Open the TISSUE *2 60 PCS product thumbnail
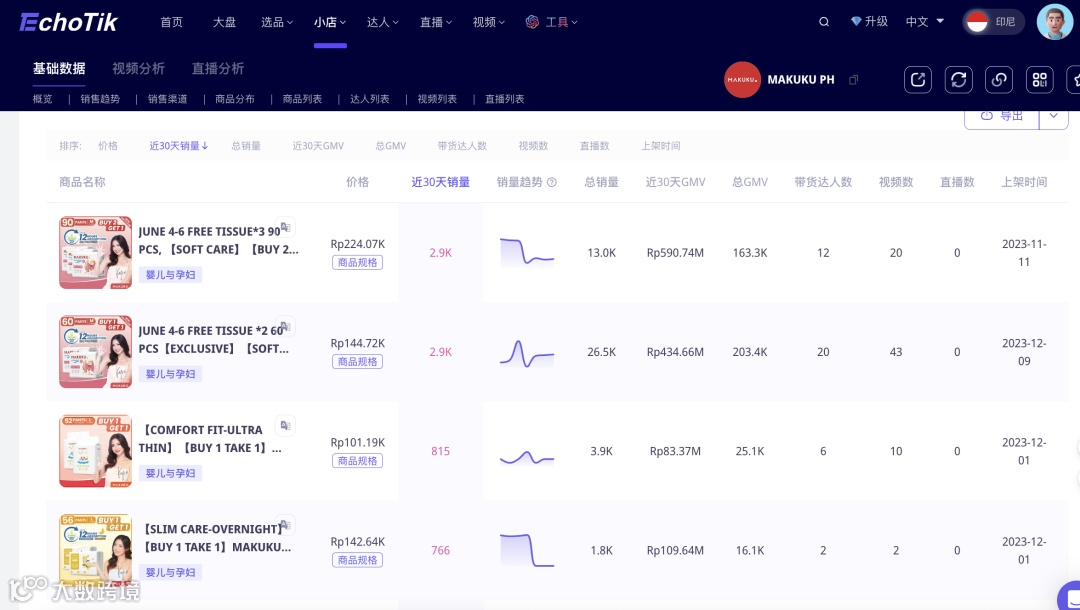This screenshot has width=1080, height=610. [96, 352]
